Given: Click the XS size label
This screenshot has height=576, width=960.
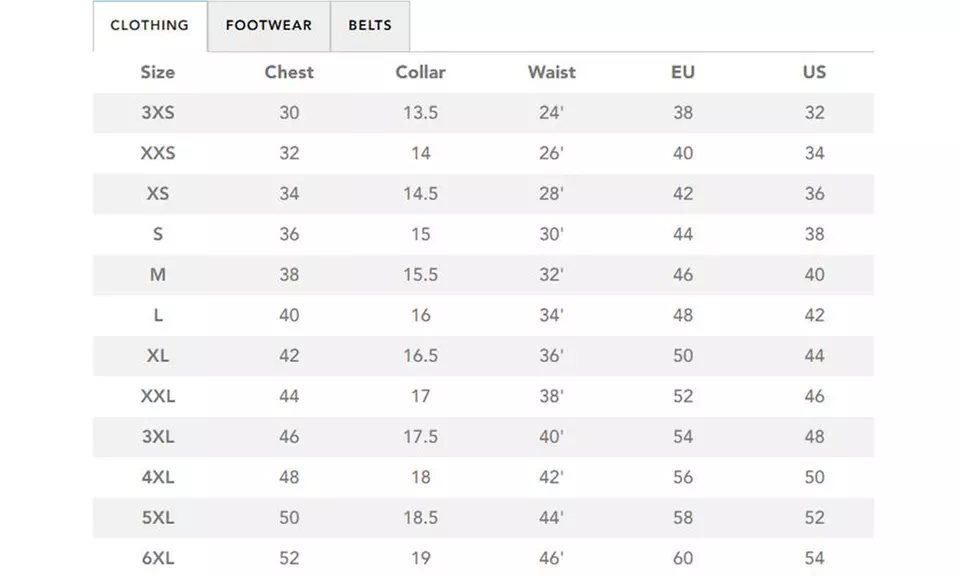Looking at the screenshot, I should pos(158,194).
